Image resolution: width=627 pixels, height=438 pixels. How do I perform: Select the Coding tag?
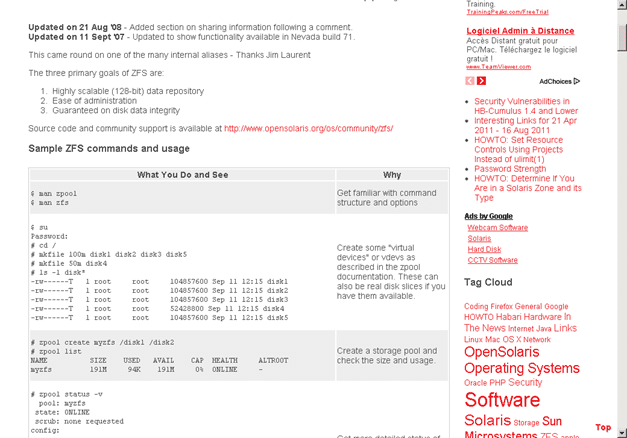(476, 306)
